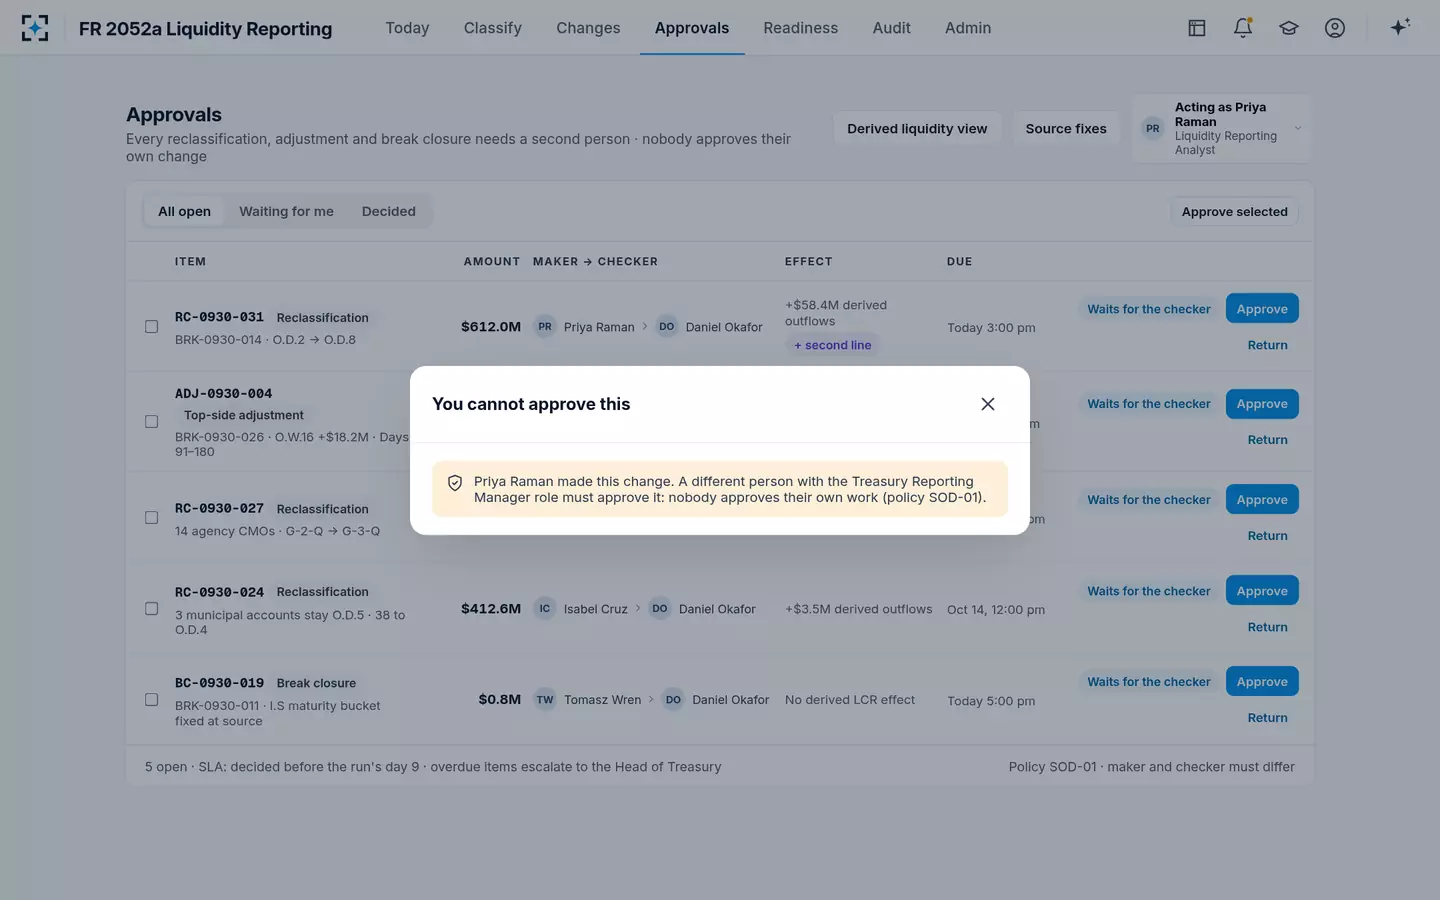
Task: Click the PR avatar beside Priya Raman maker
Action: 545,327
